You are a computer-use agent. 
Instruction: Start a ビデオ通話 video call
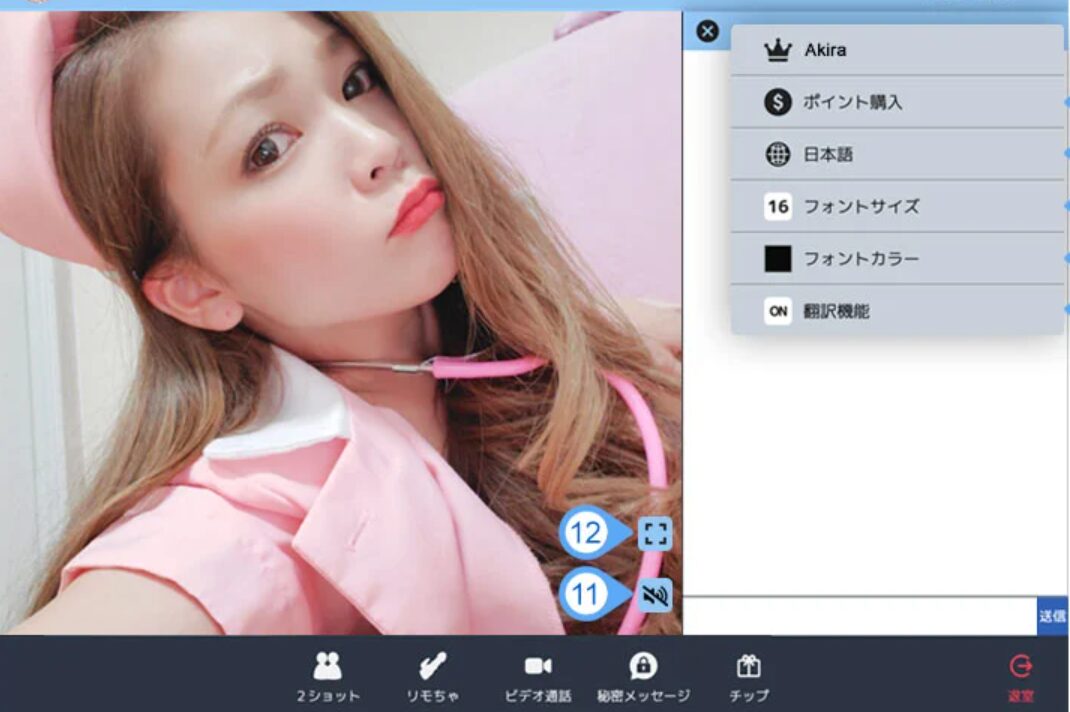(x=538, y=676)
